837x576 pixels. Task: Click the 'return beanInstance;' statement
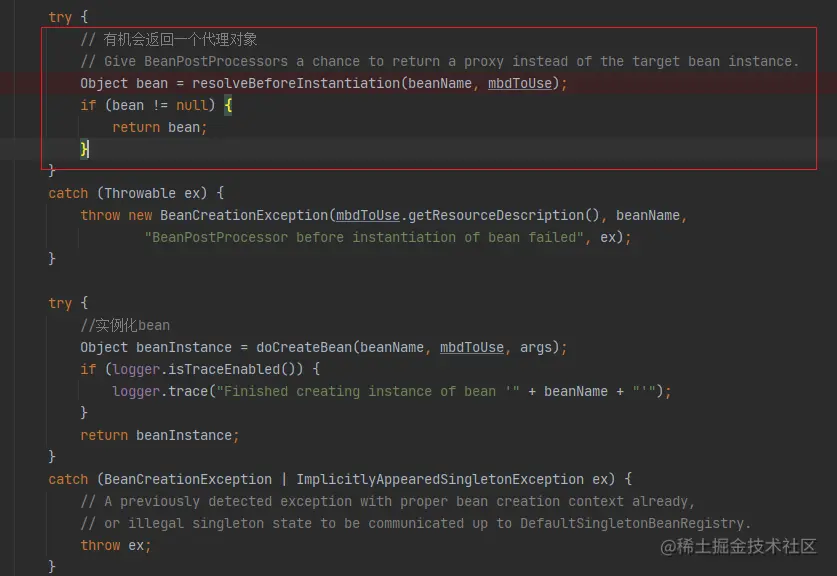tap(160, 436)
